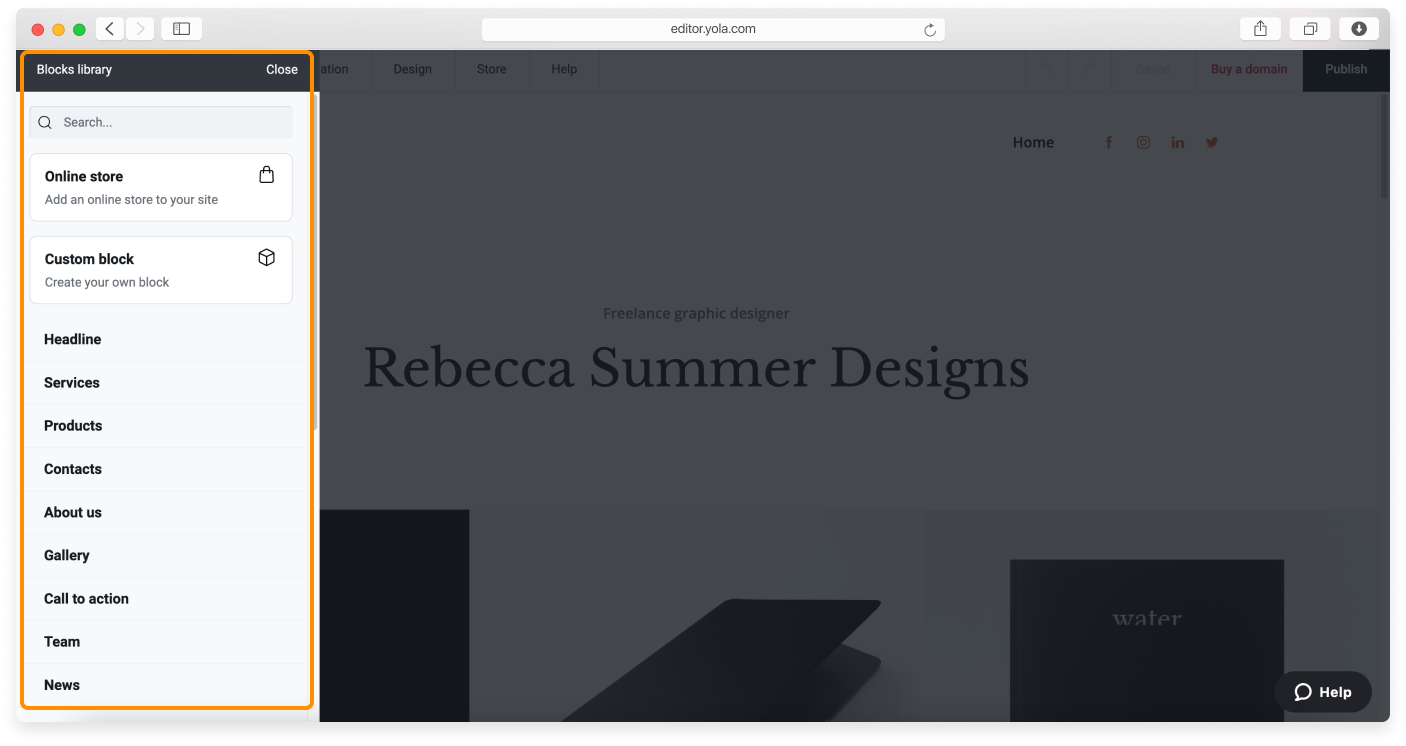Toggle the Safari sidebar icon
Screen dimensions: 1406x746
point(181,29)
